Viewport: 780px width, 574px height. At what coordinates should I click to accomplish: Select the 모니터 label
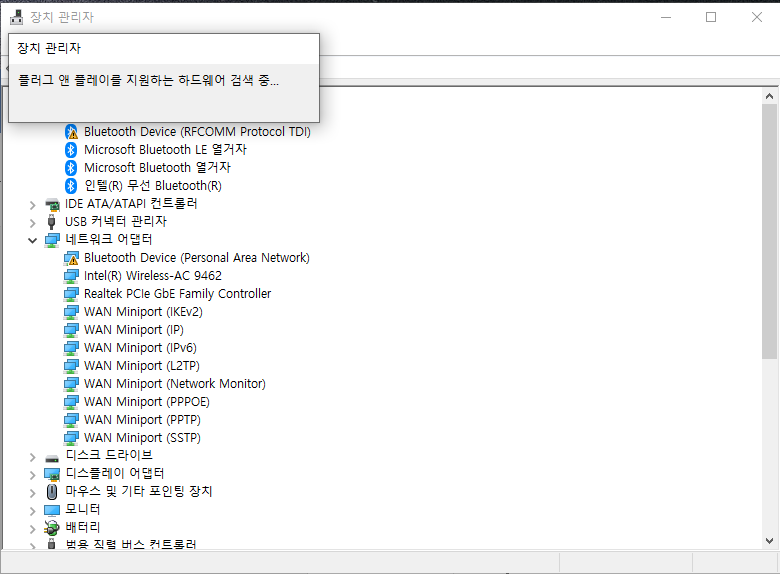point(83,509)
